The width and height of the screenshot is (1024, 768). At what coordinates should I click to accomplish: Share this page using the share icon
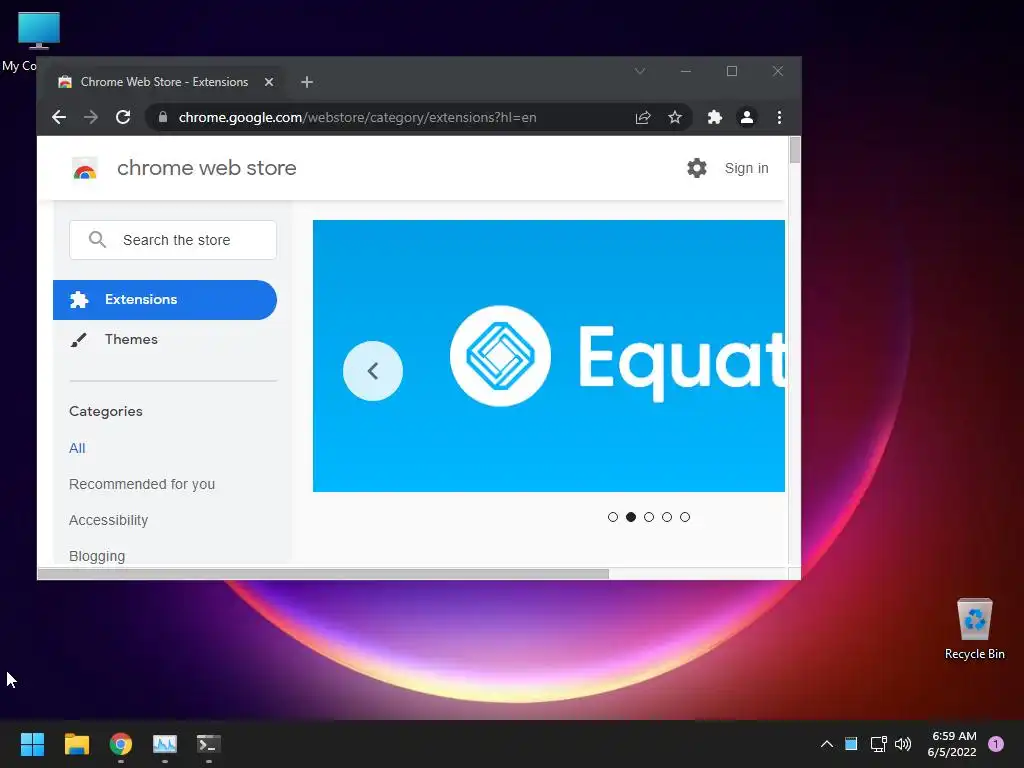click(x=643, y=117)
